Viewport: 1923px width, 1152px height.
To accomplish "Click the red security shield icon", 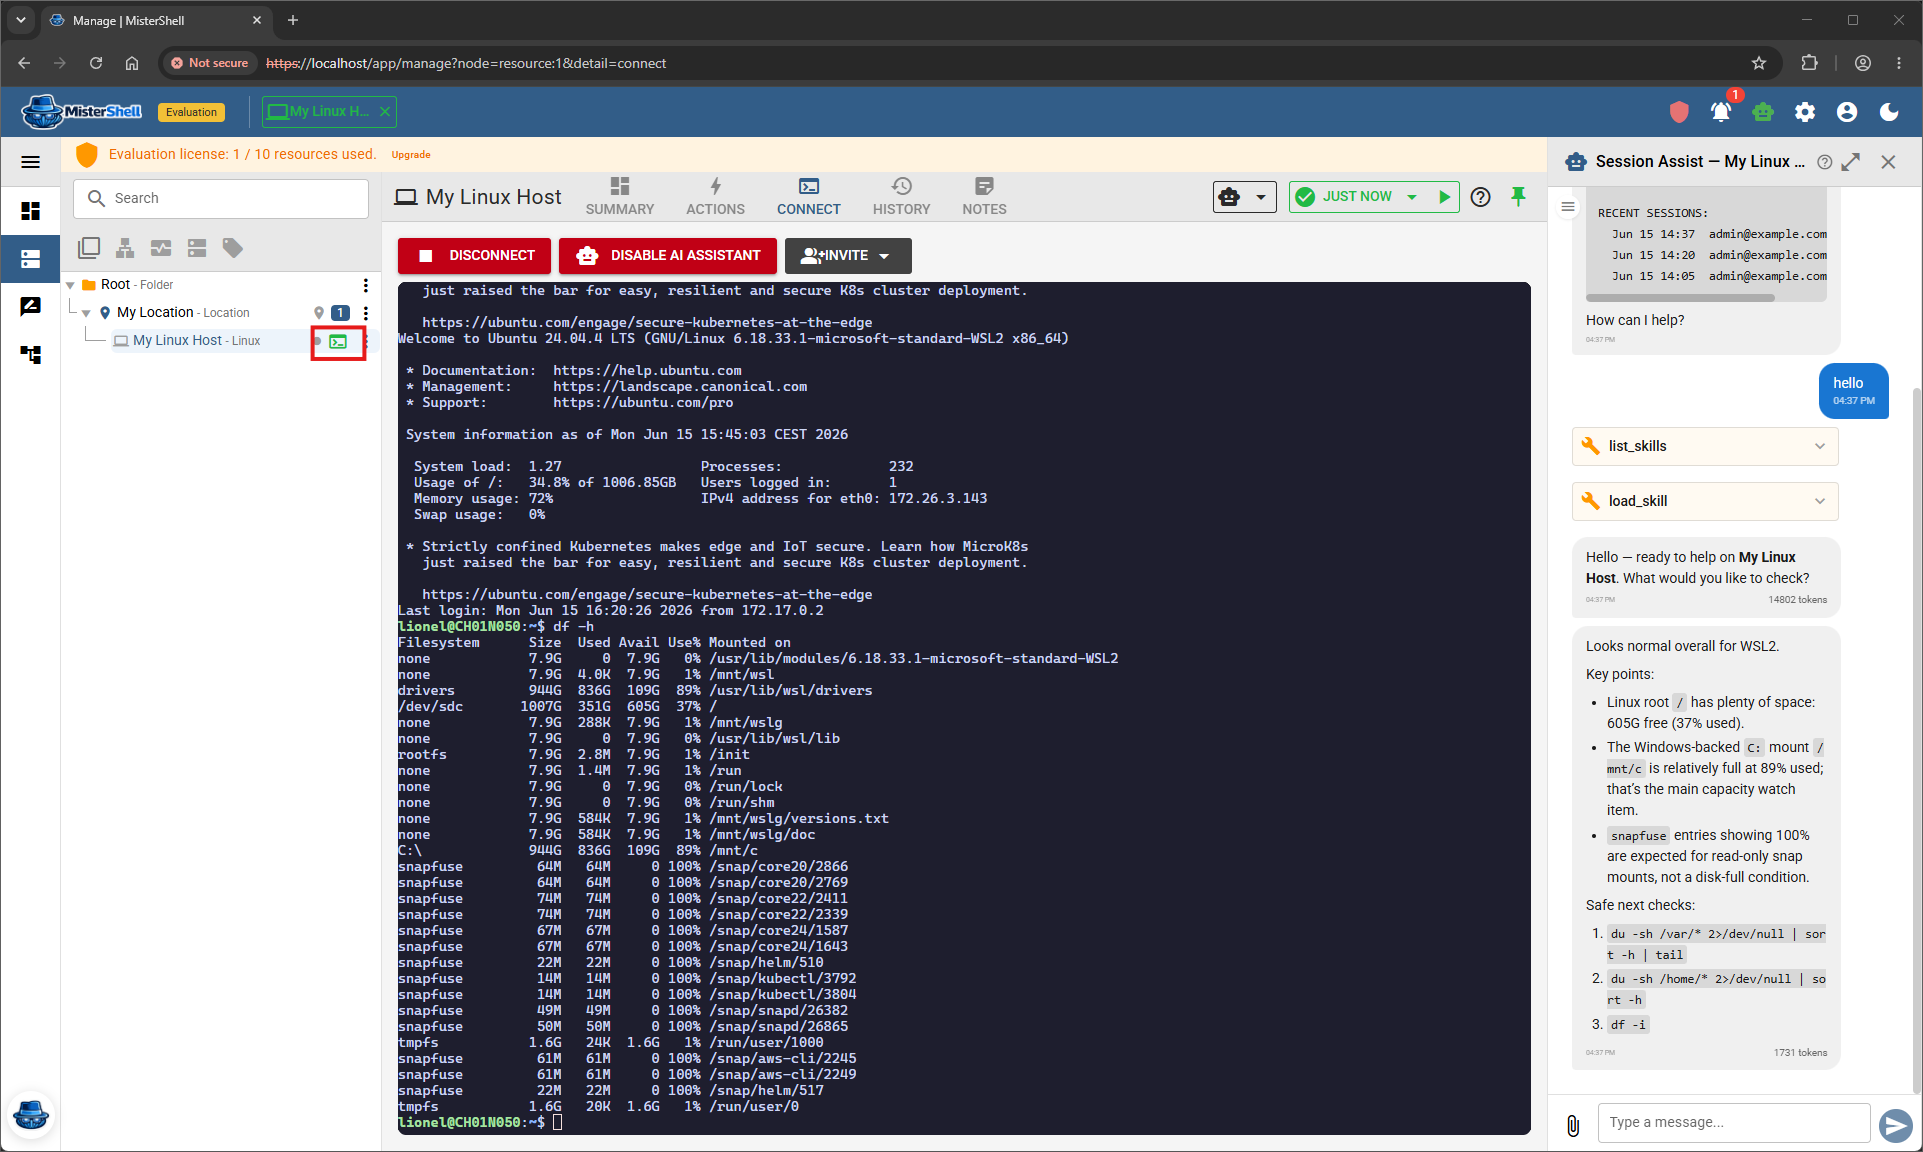I will 1679,112.
